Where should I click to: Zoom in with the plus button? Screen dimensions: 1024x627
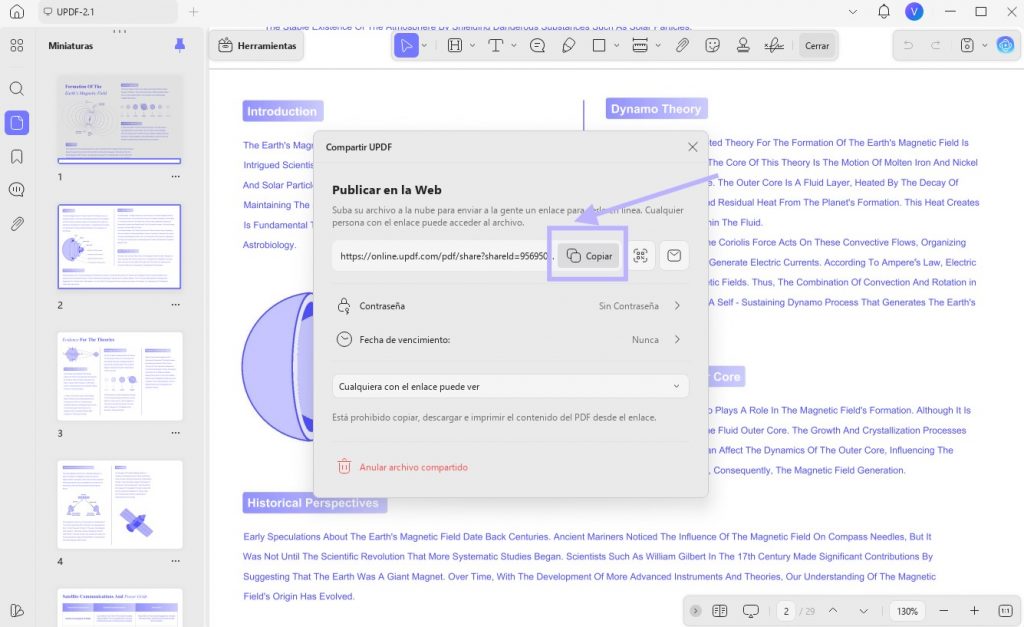[x=974, y=611]
